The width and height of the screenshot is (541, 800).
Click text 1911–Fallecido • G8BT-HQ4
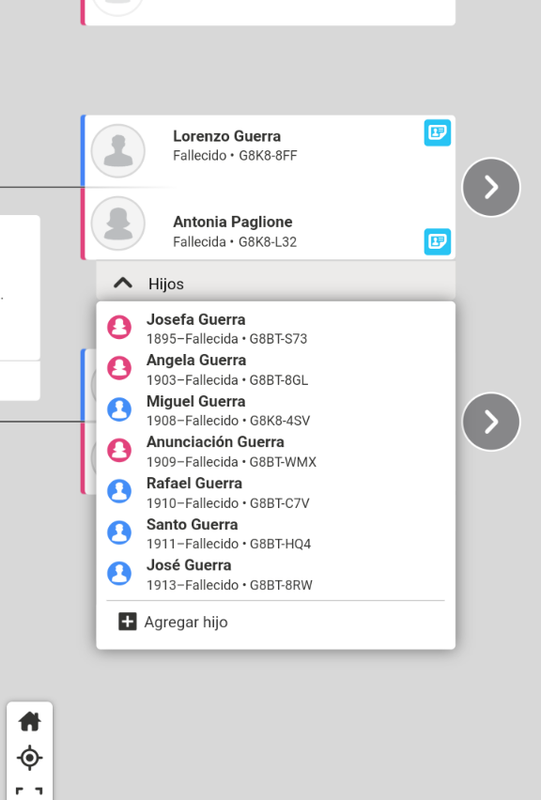click(x=229, y=544)
